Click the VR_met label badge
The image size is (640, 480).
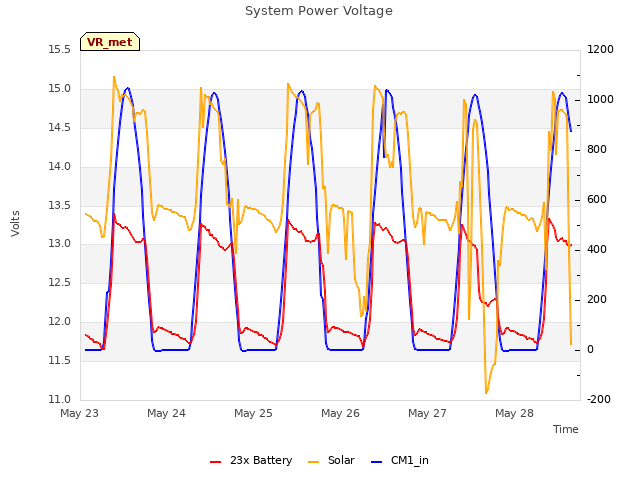(x=110, y=42)
